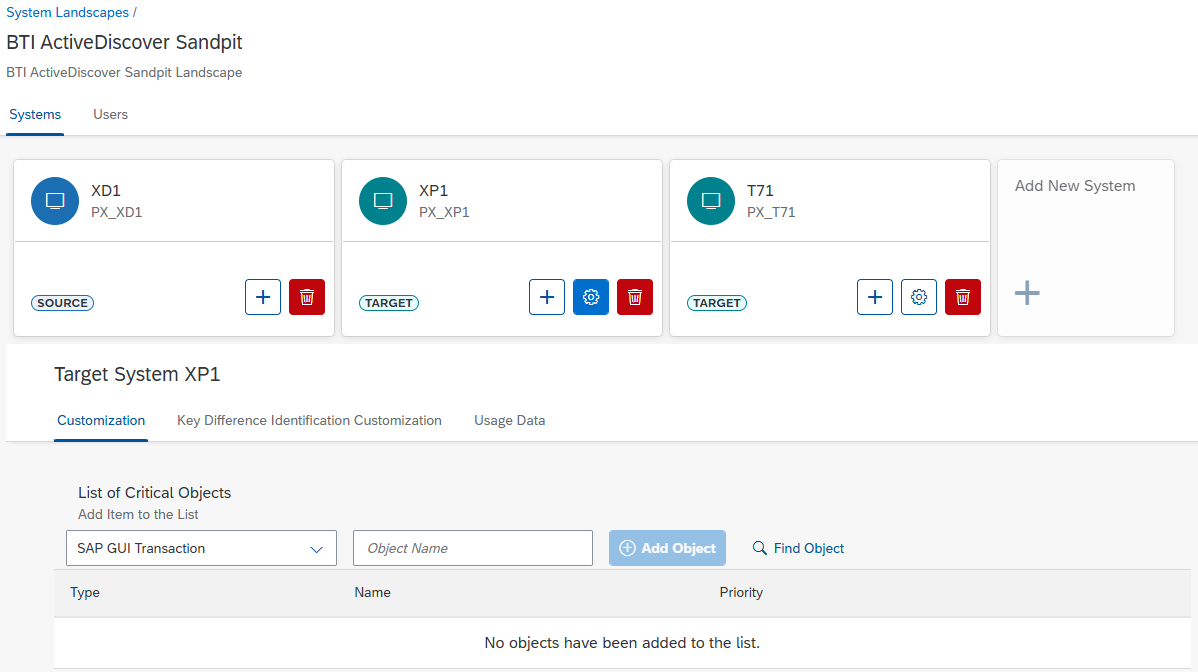Click the plus button on the XD1 card
Viewport: 1198px width, 672px height.
[263, 297]
